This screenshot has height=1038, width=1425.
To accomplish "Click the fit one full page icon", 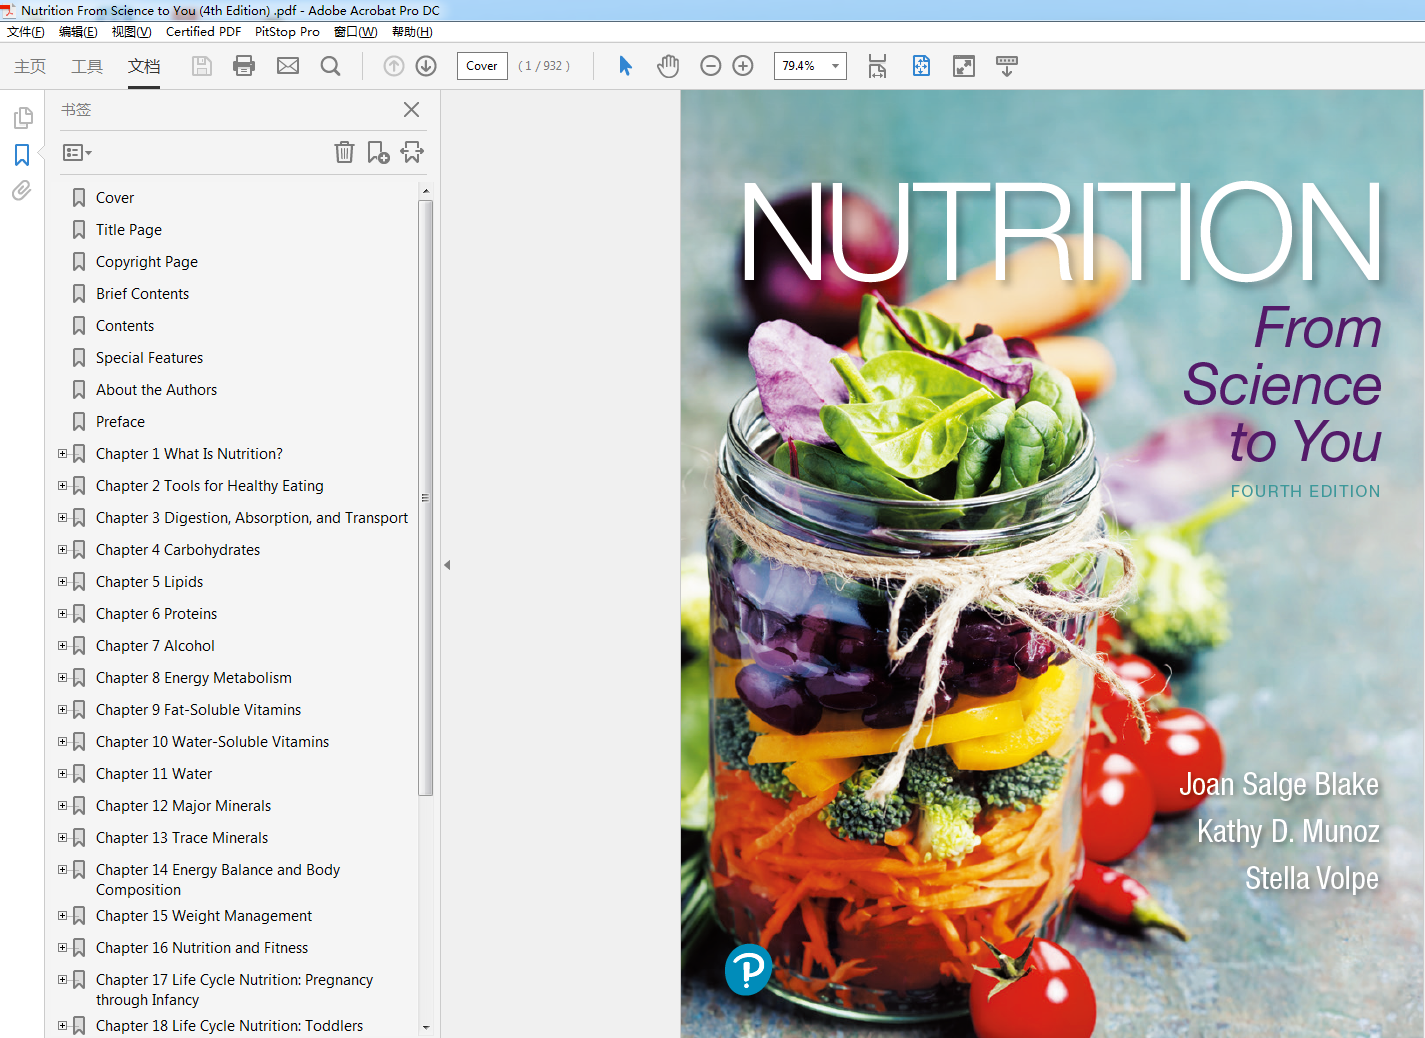I will [x=921, y=66].
